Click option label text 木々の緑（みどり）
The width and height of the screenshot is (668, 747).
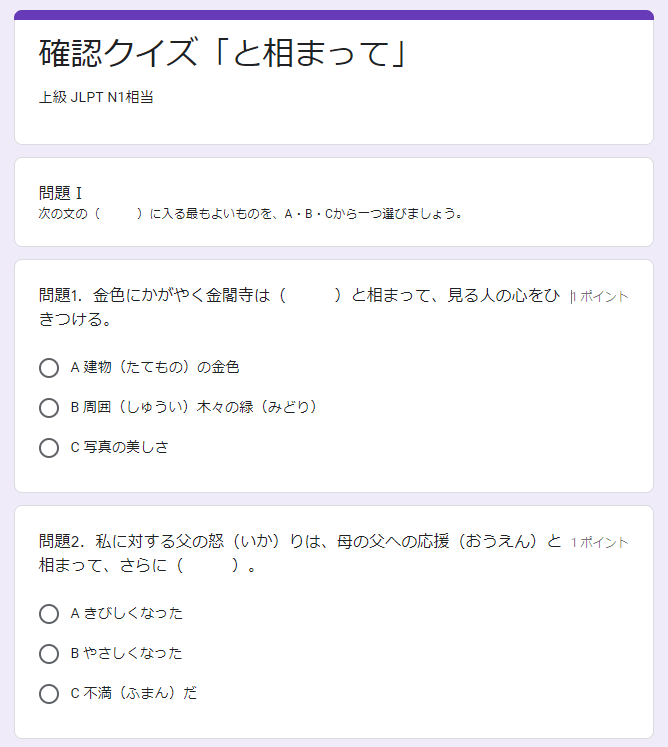pyautogui.click(x=257, y=407)
